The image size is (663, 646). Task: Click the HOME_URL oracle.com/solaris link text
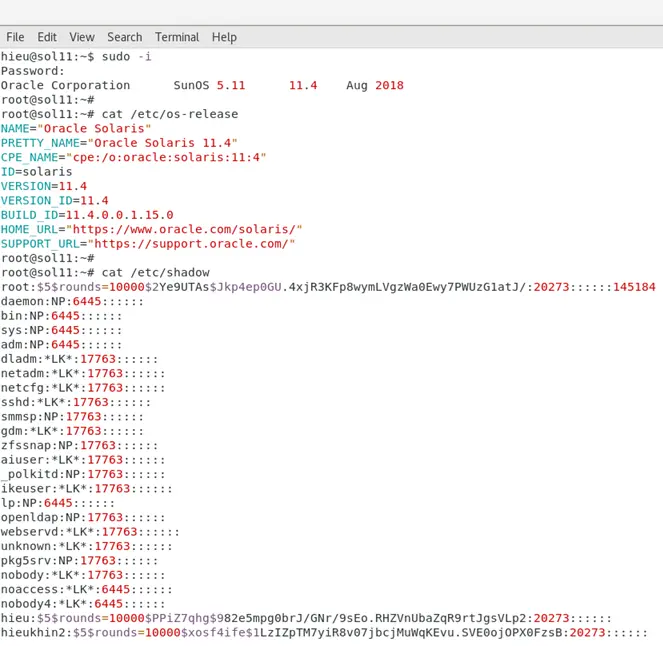coord(184,229)
